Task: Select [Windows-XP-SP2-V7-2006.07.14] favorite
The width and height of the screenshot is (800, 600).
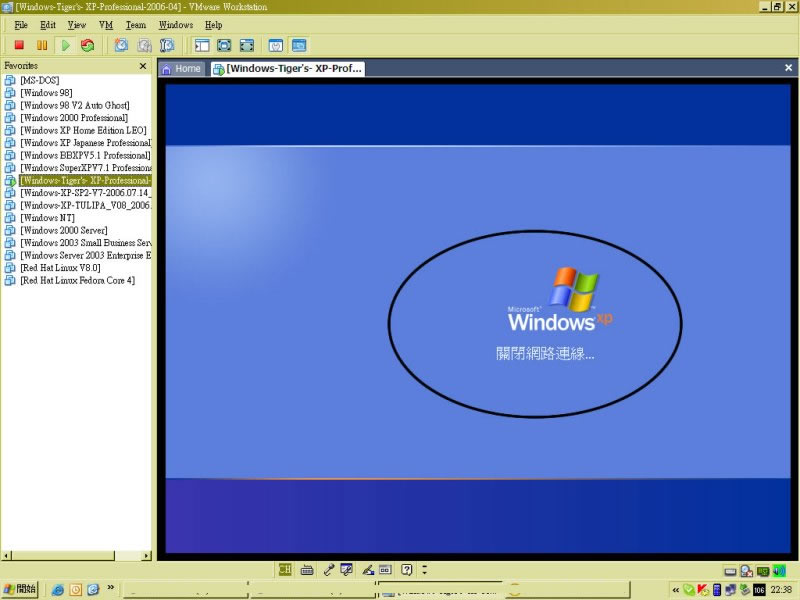Action: (85, 193)
